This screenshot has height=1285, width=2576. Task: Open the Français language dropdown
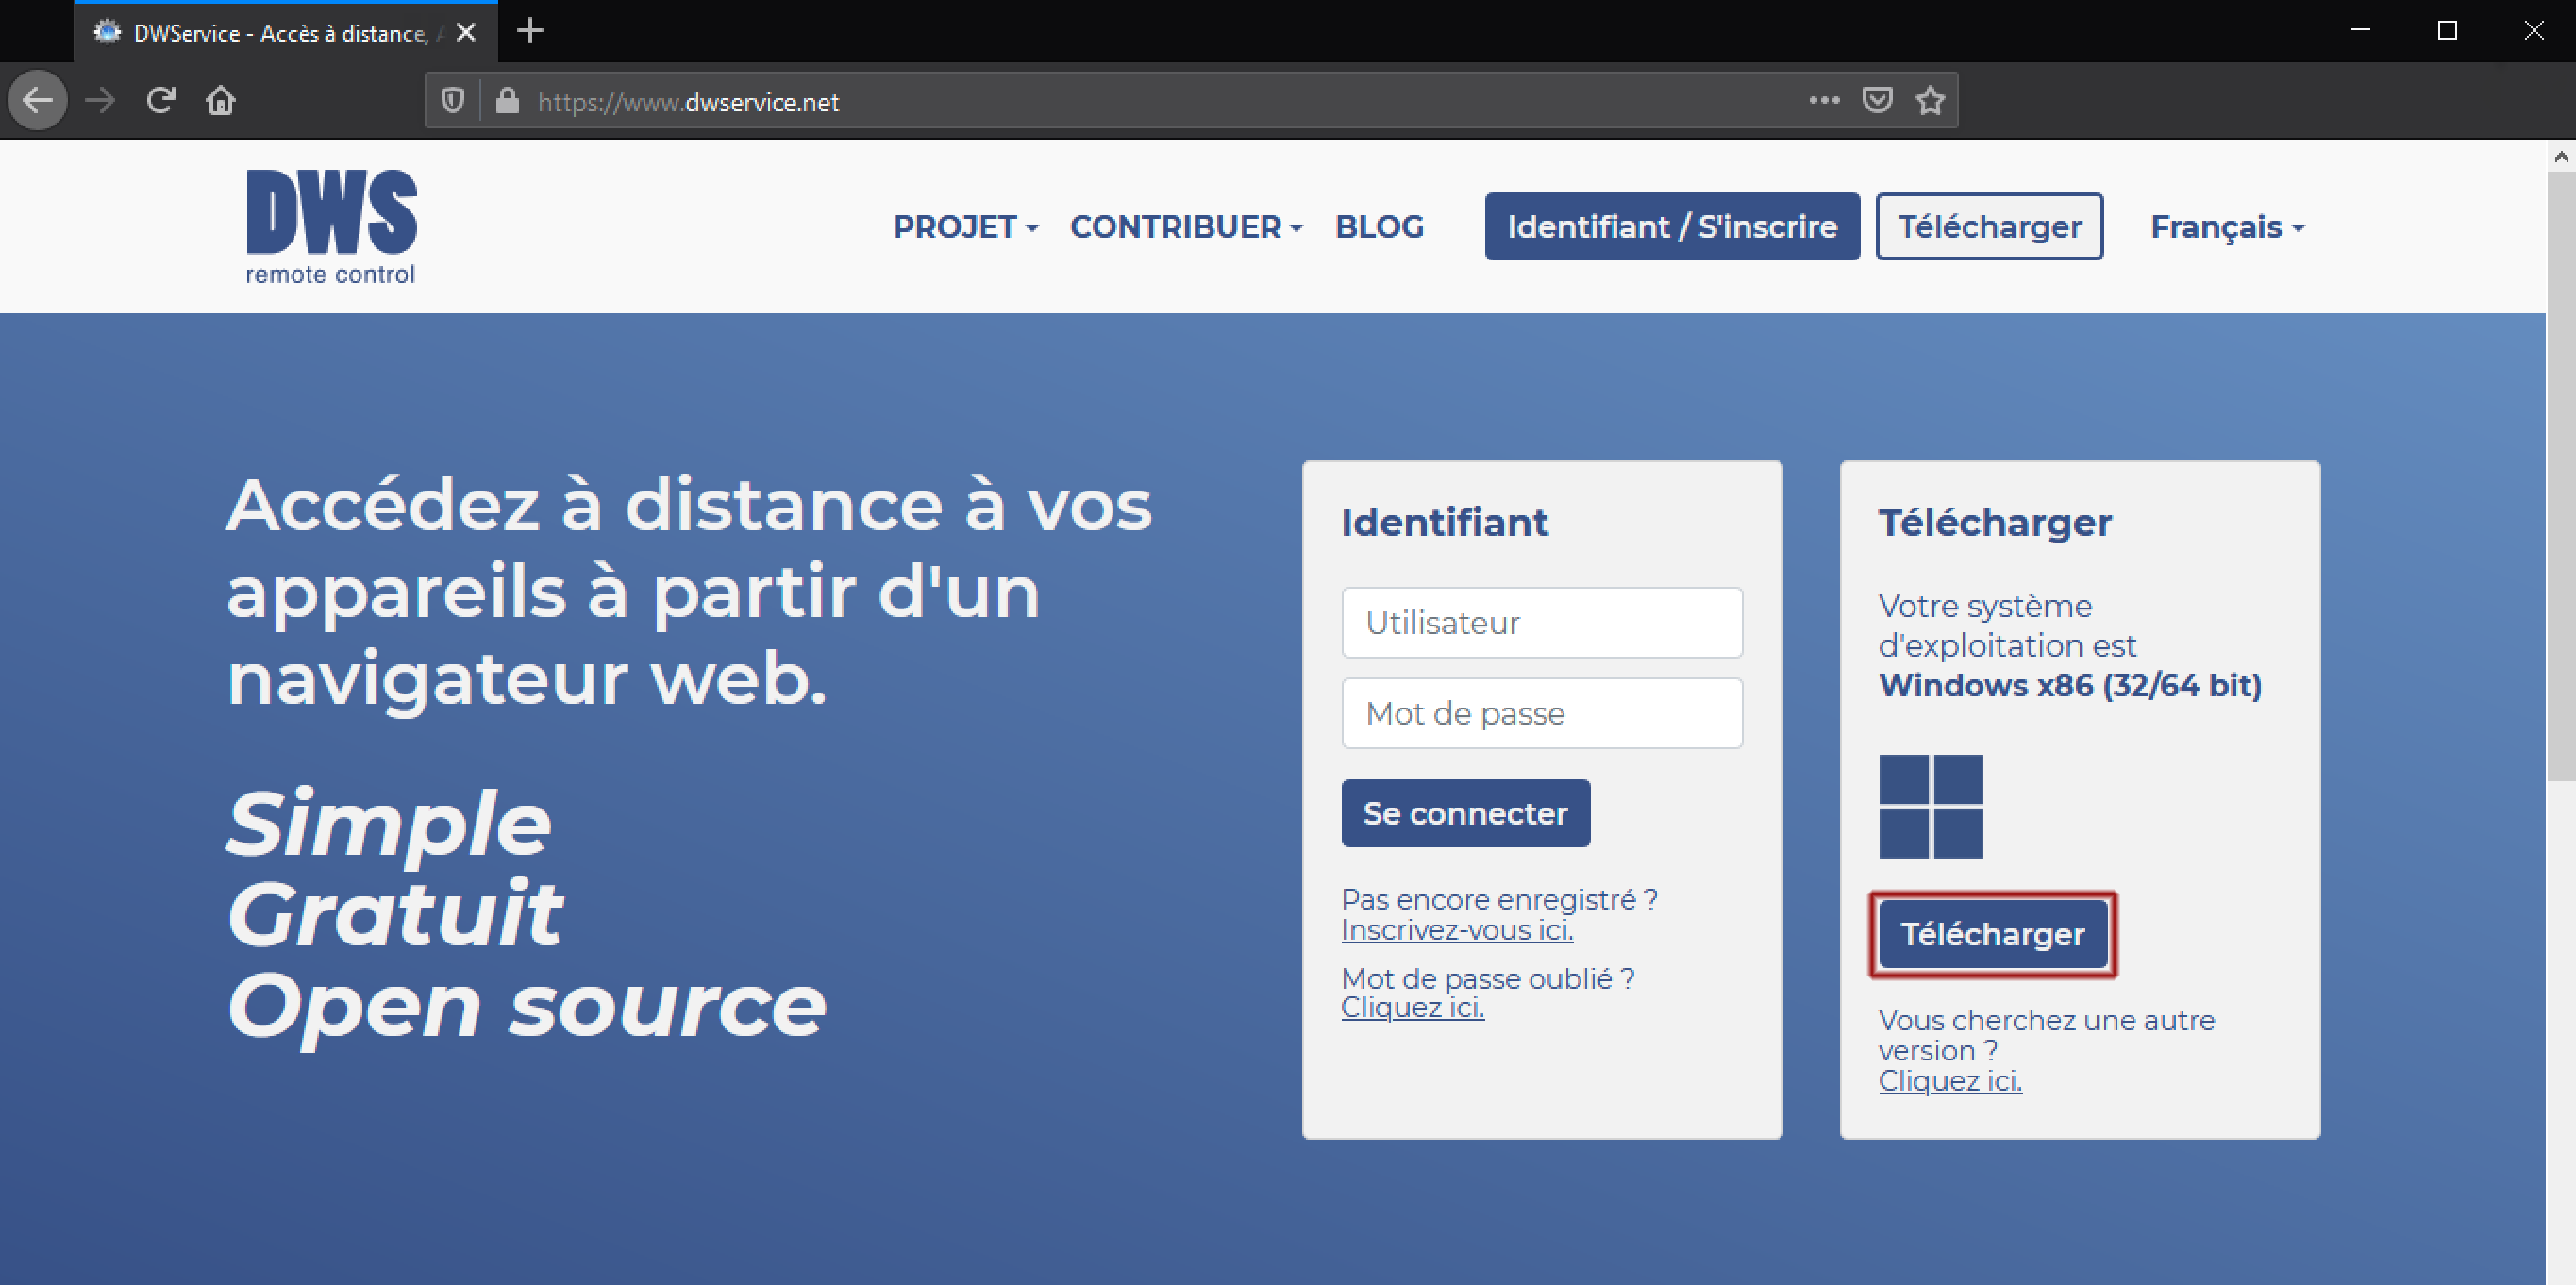point(2227,227)
